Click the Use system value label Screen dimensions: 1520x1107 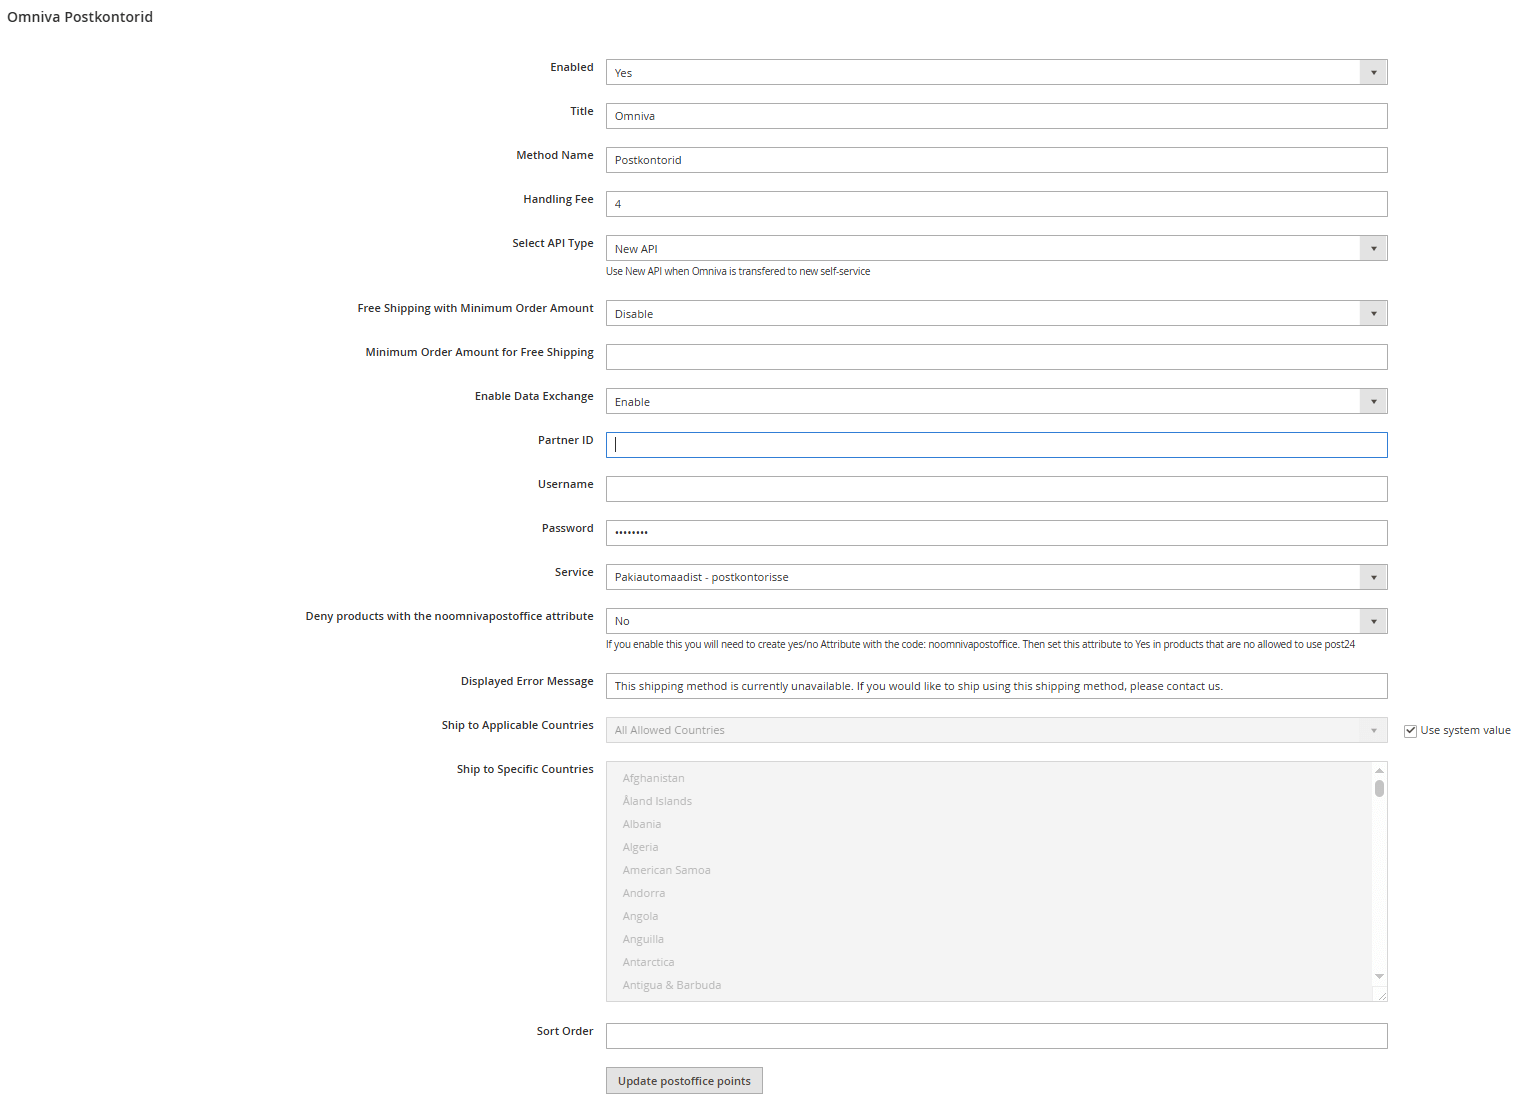(1465, 730)
